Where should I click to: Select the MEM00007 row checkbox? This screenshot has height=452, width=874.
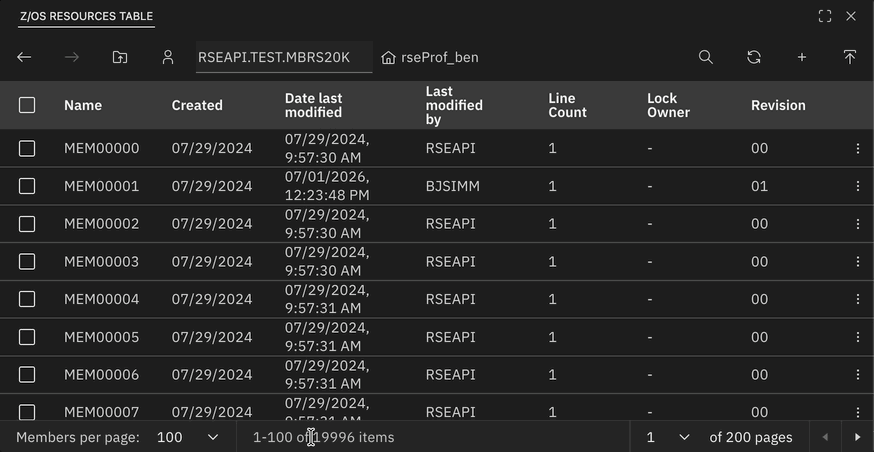pos(27,412)
